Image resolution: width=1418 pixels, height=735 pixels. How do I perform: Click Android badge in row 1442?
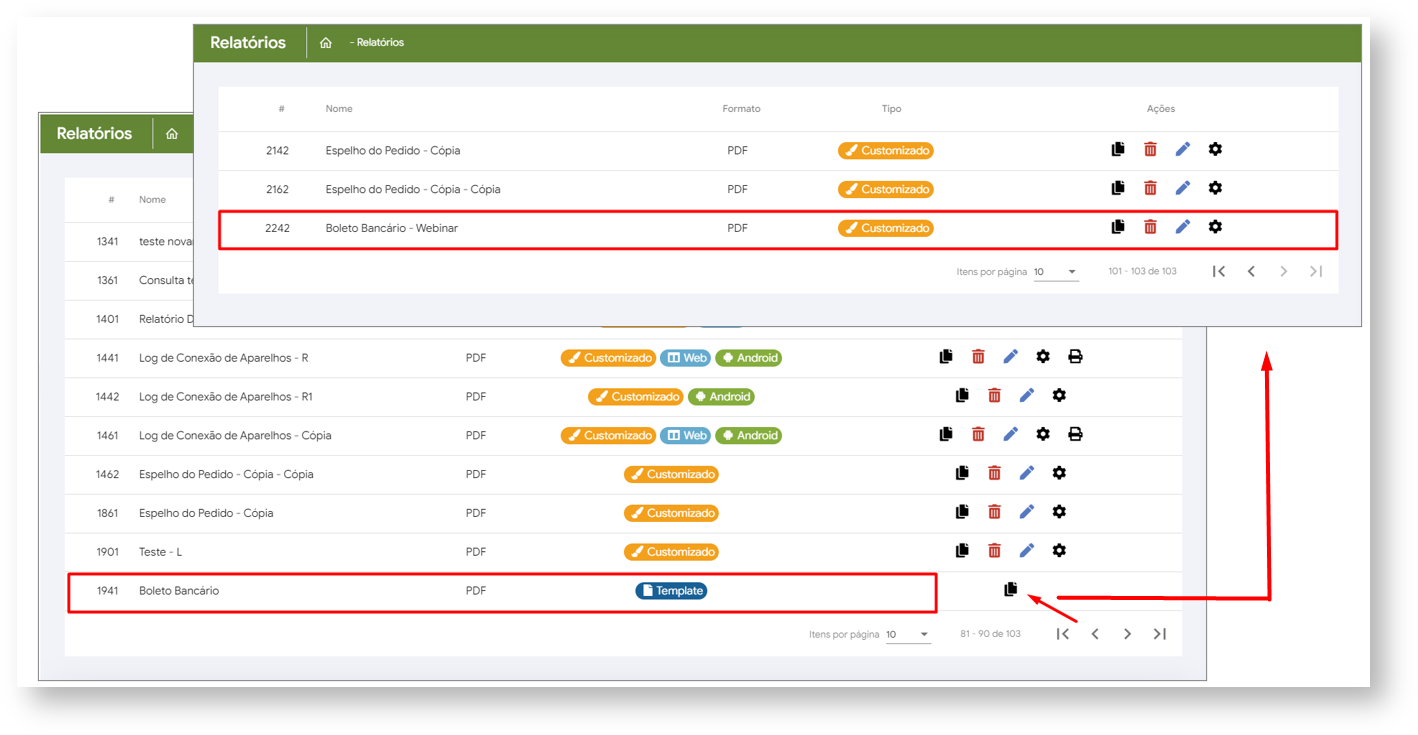coord(721,397)
